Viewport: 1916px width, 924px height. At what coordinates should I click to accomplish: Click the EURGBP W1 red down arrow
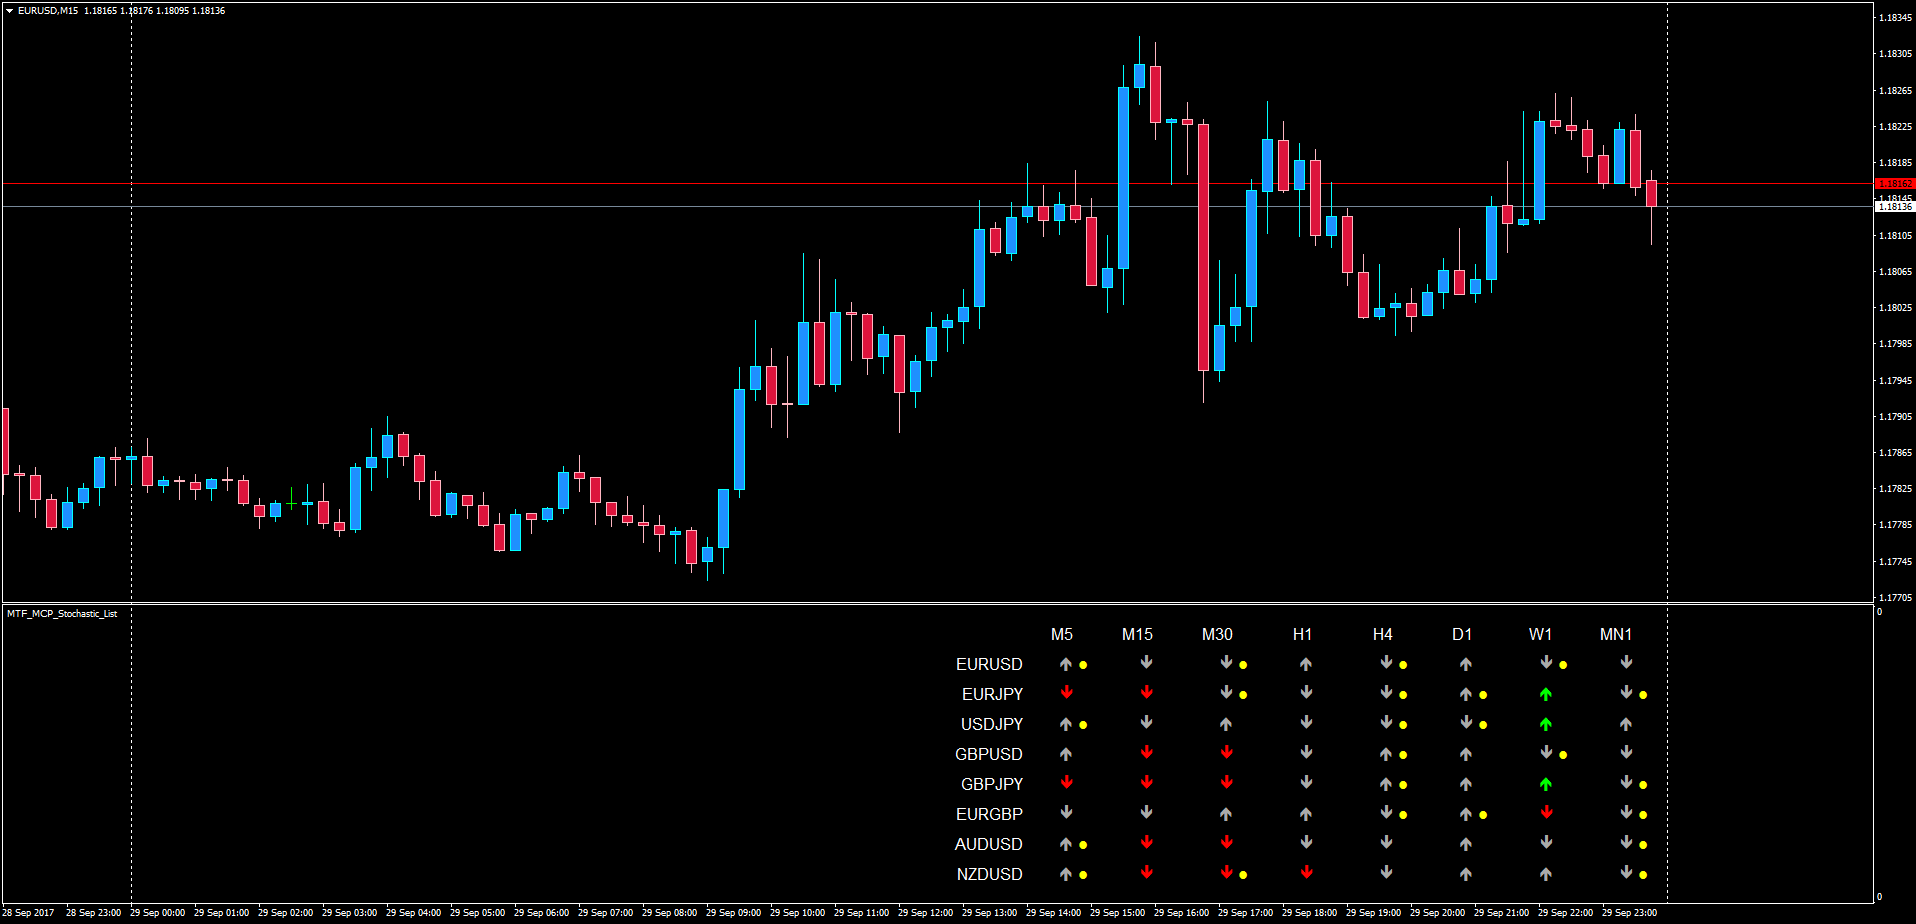coord(1546,812)
